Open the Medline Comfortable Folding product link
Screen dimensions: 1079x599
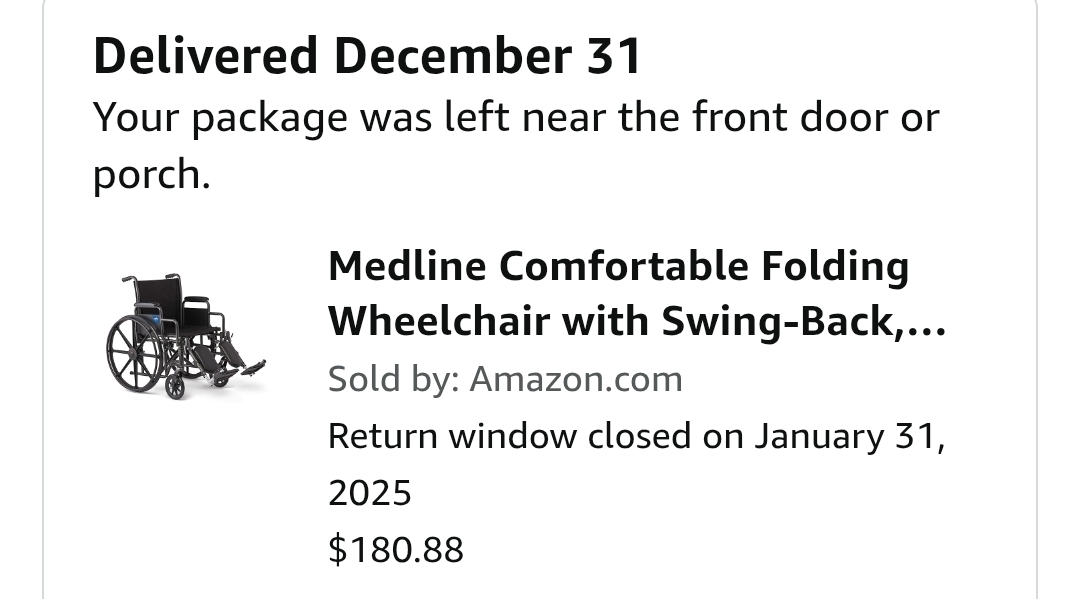point(637,294)
